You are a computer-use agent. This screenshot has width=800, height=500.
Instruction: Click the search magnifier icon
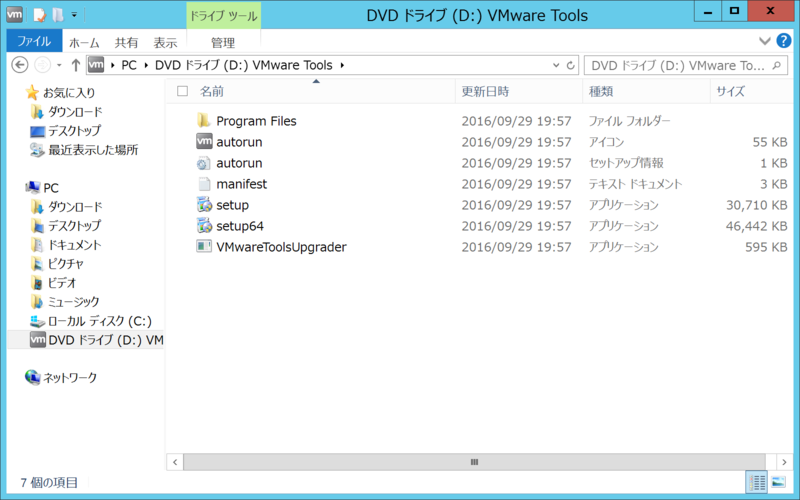pyautogui.click(x=777, y=65)
